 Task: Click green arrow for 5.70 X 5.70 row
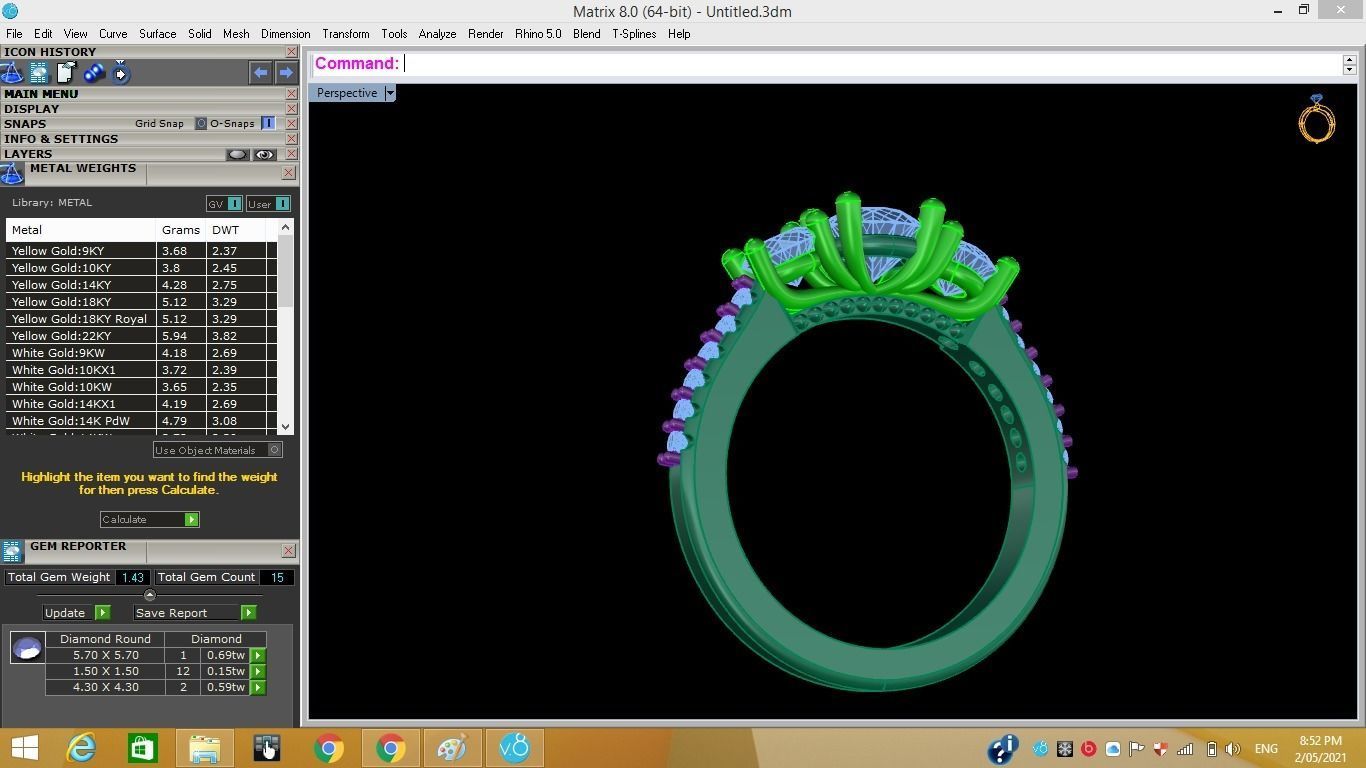(x=258, y=656)
